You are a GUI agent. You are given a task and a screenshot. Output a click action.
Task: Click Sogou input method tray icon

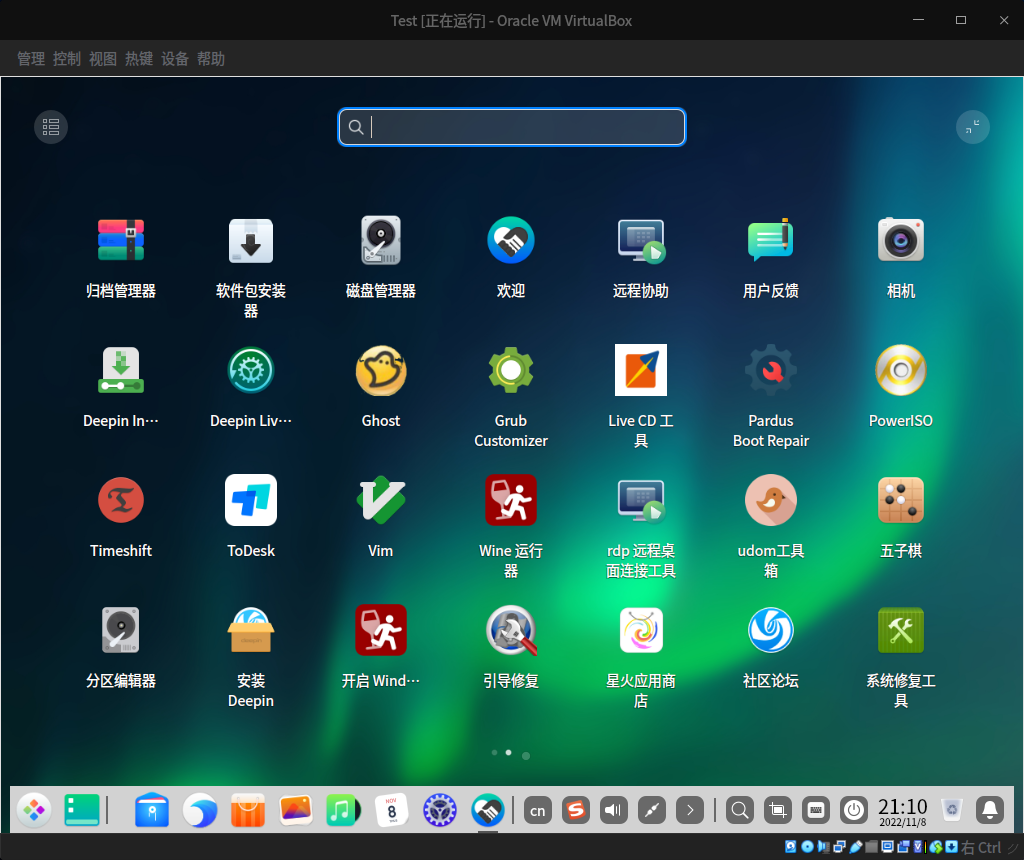pos(575,810)
